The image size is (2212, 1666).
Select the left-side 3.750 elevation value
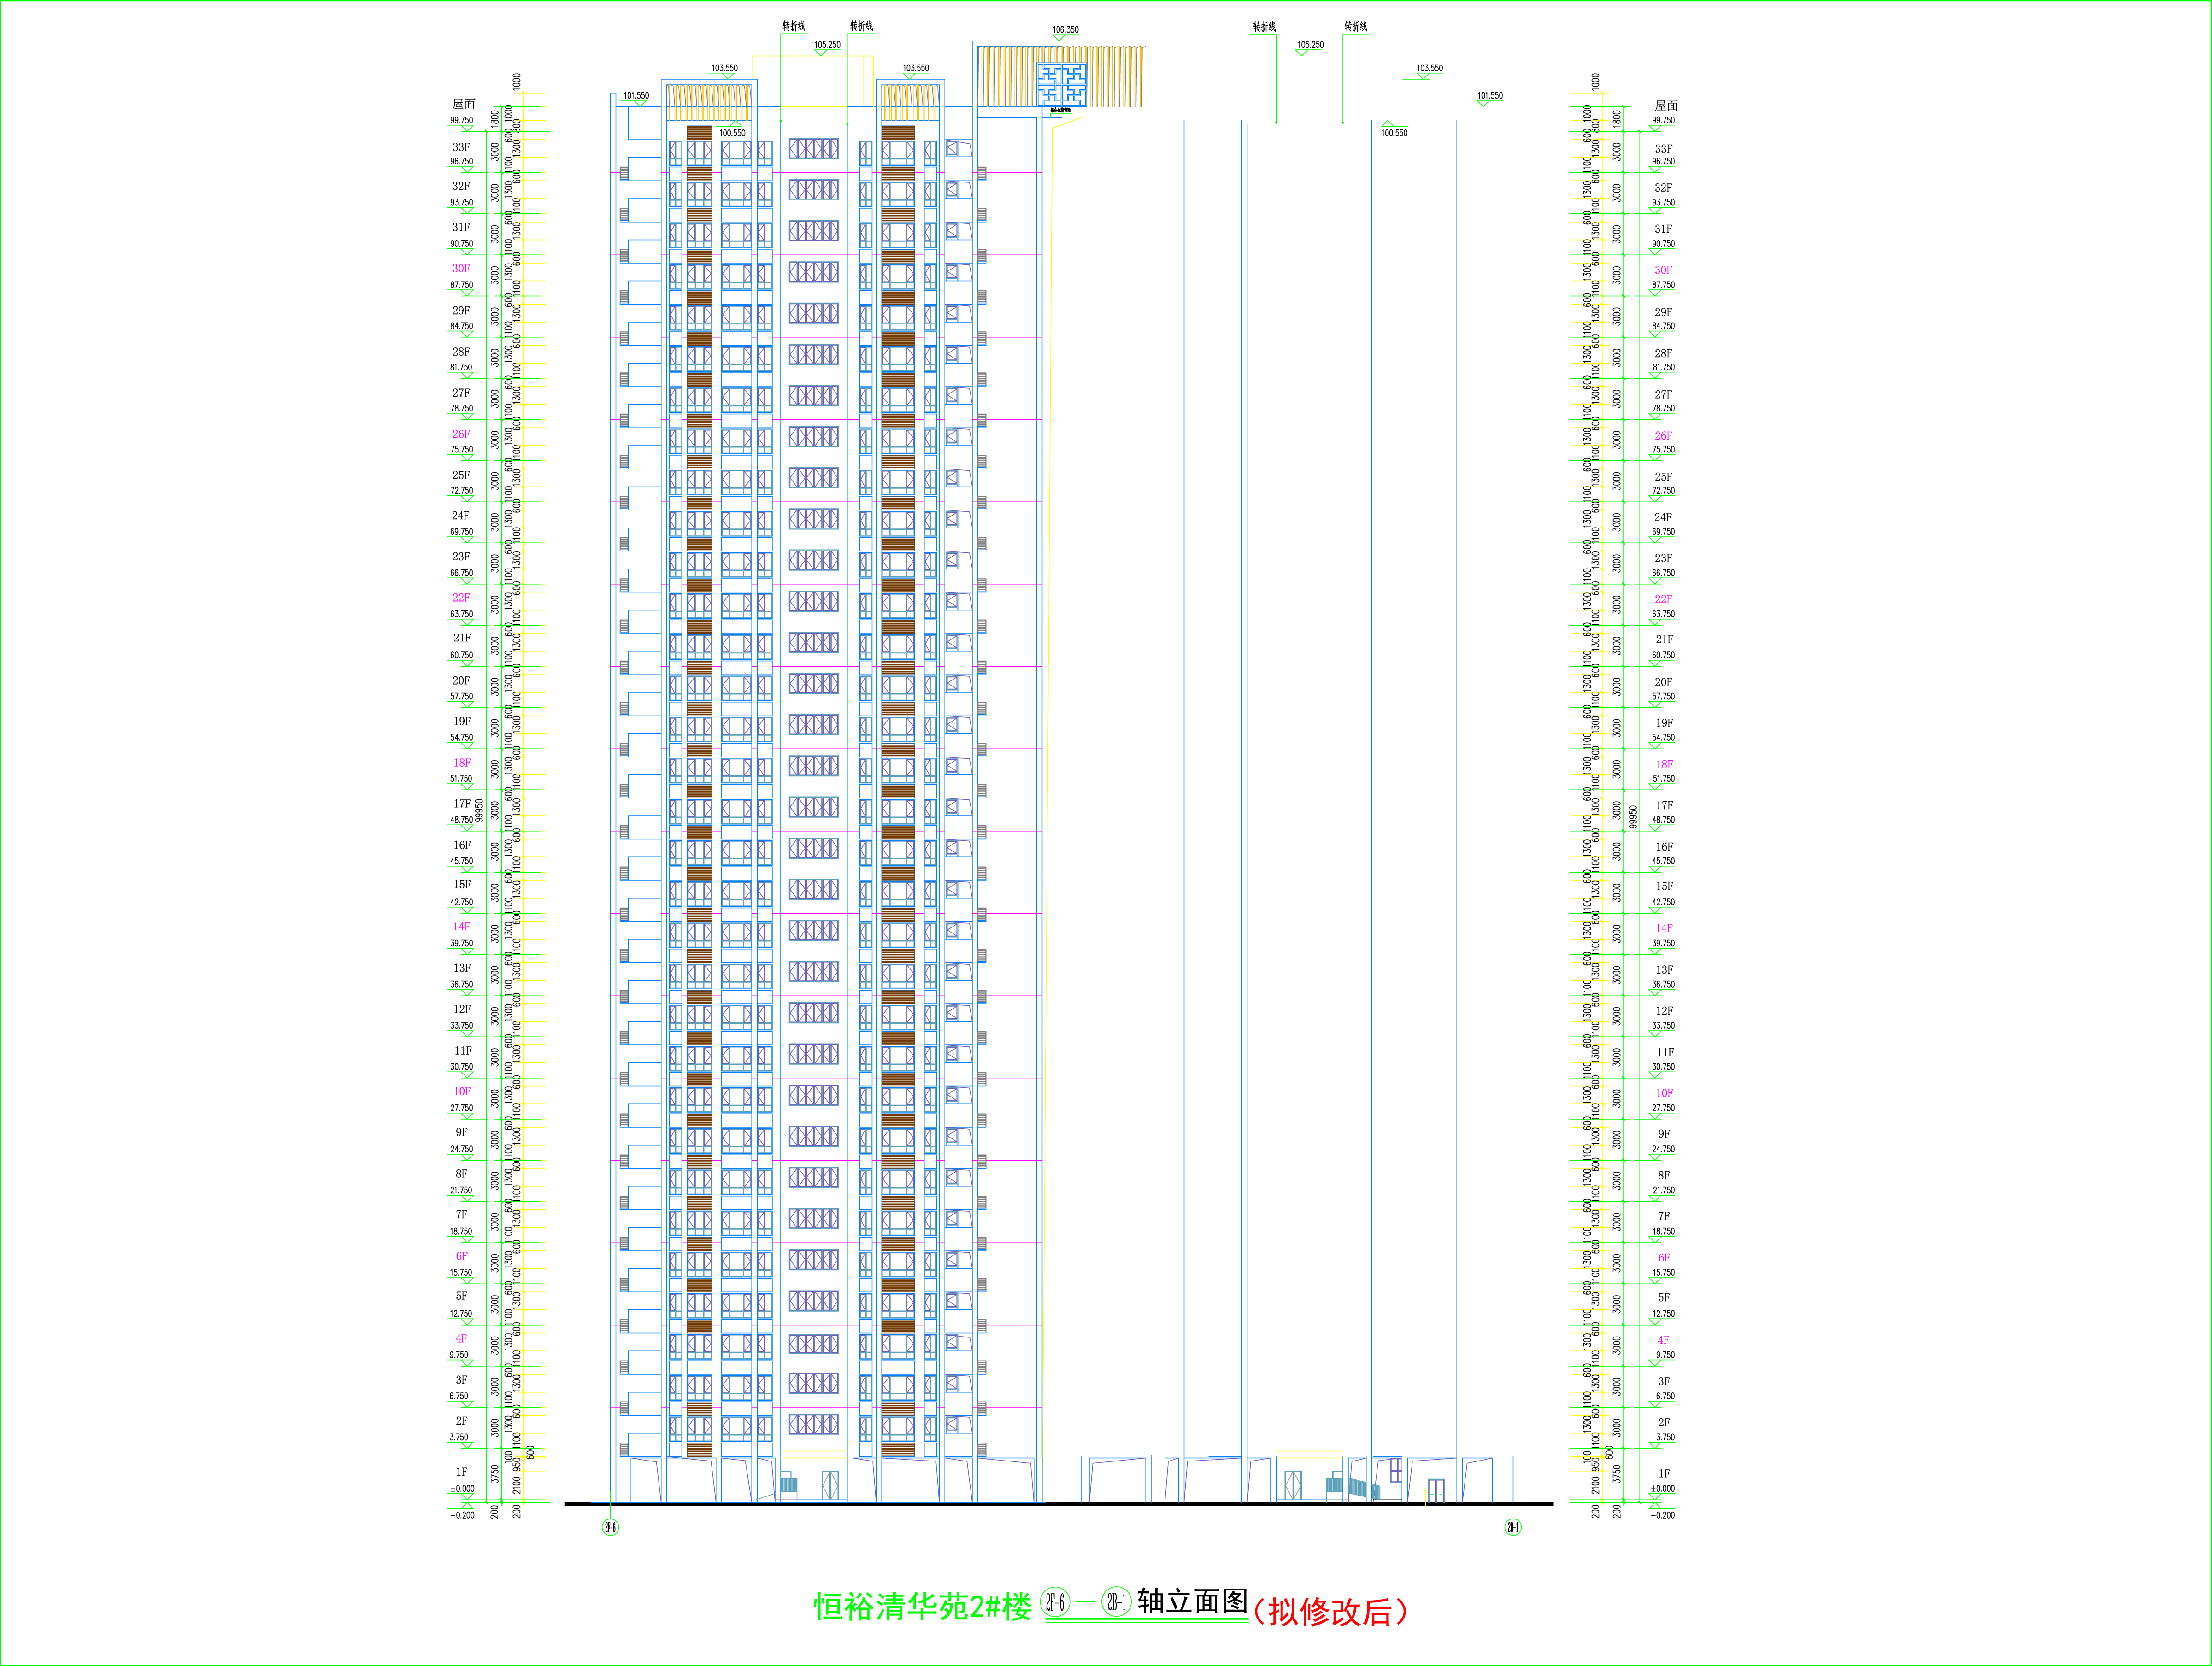pos(459,1438)
